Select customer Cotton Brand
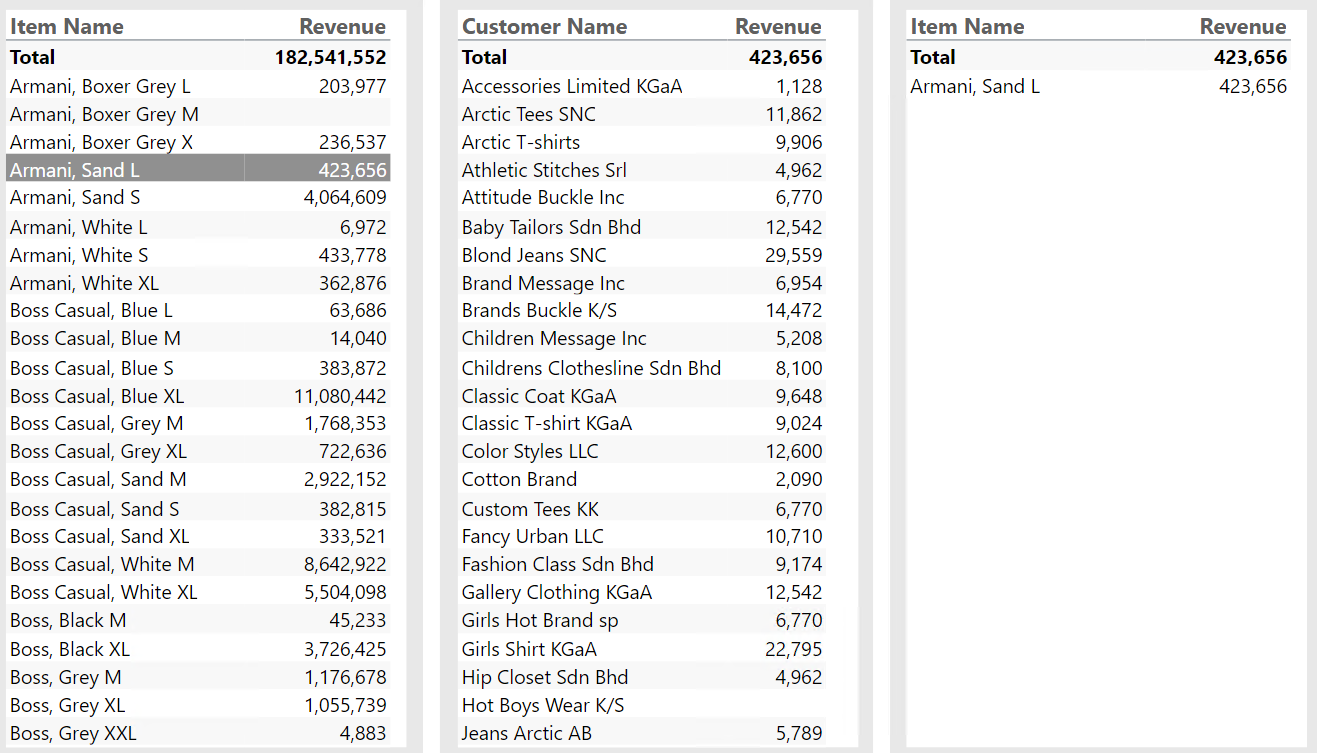 pos(519,479)
